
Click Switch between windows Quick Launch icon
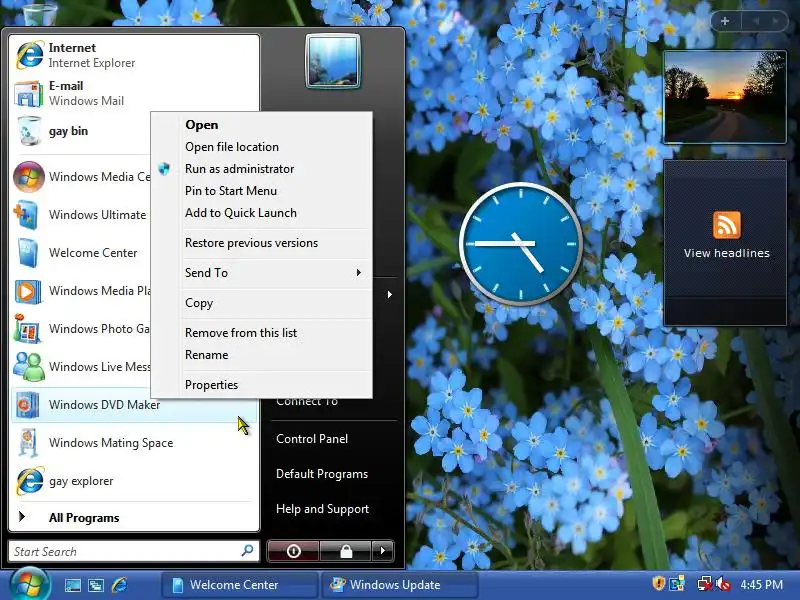click(x=96, y=585)
